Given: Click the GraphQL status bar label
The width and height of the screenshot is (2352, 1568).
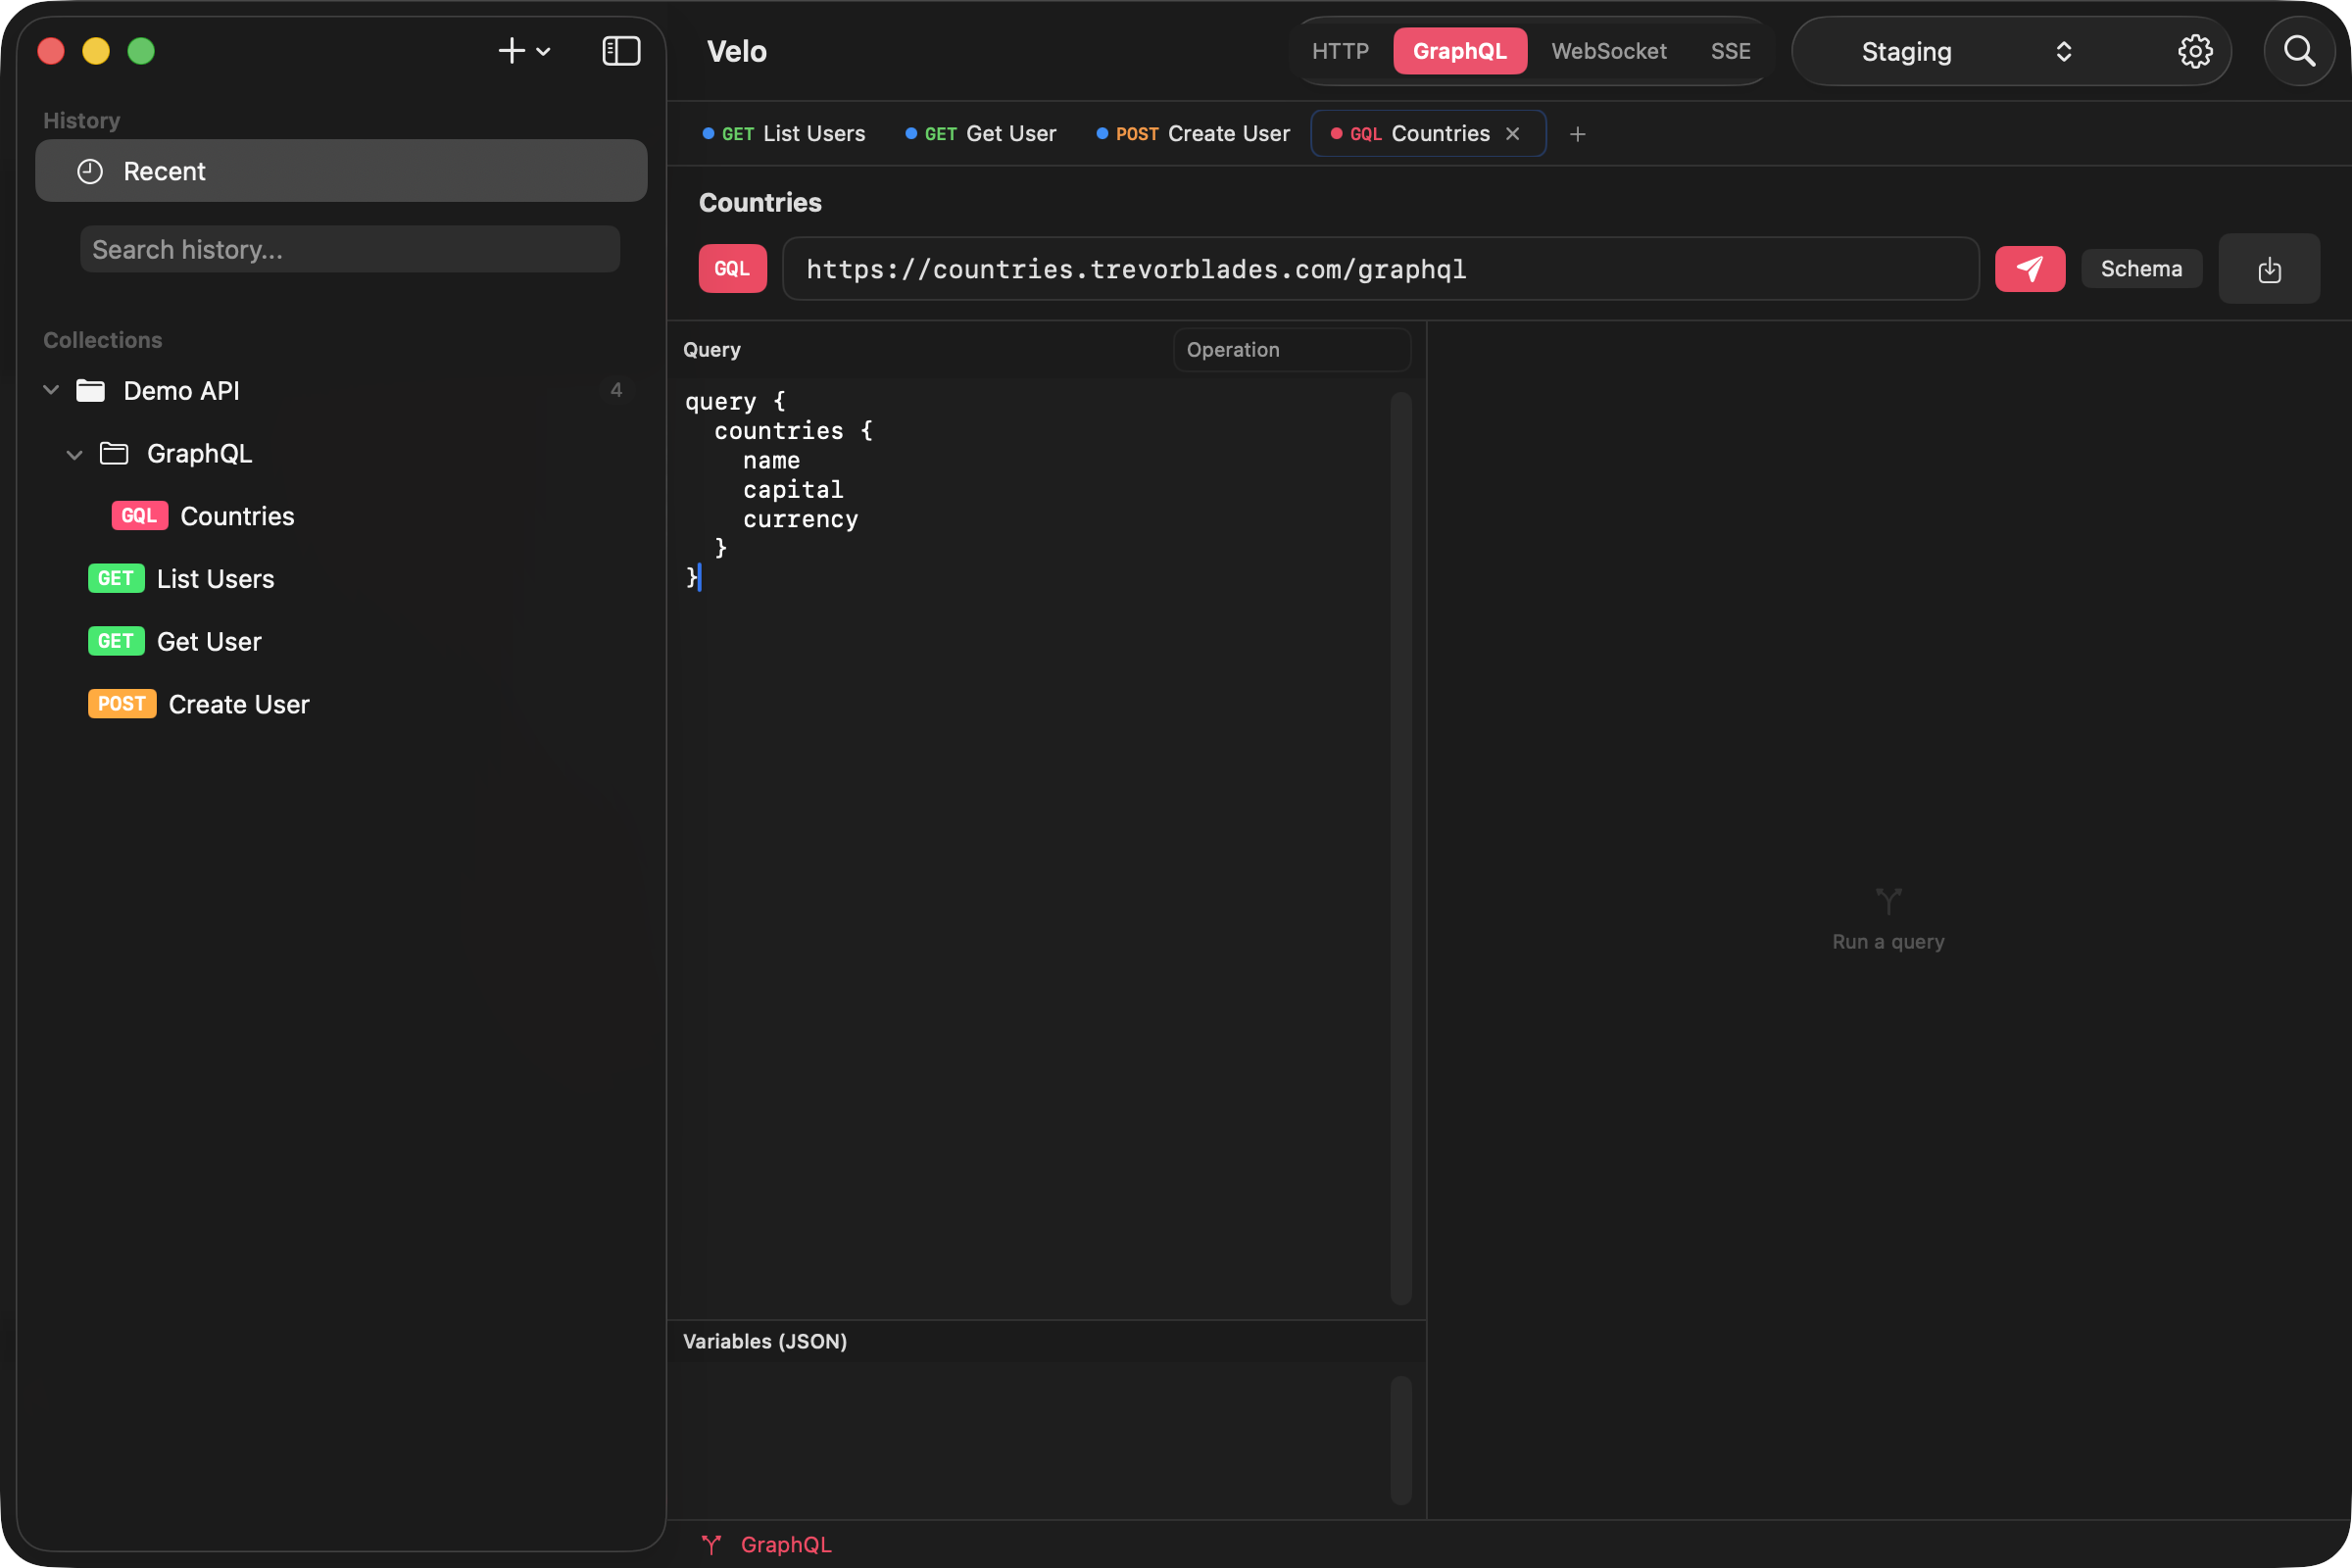Looking at the screenshot, I should (786, 1545).
